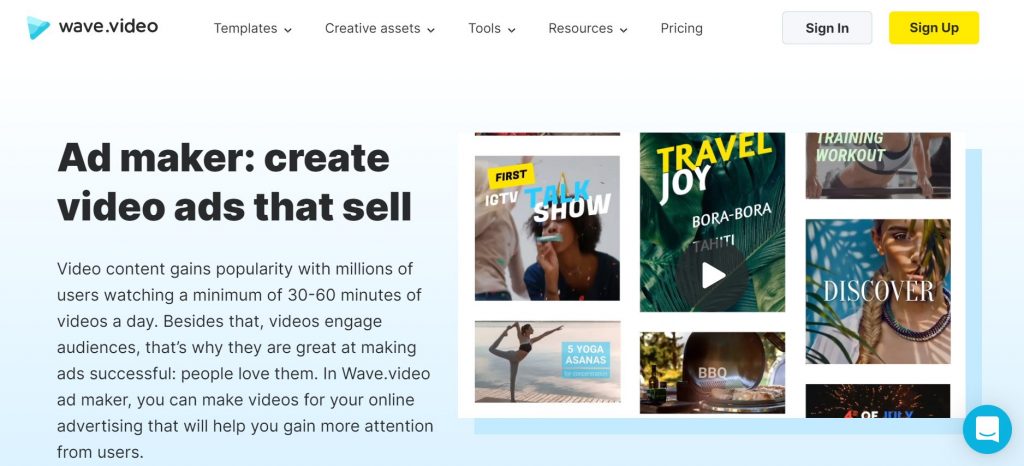The image size is (1024, 466).
Task: Open the Tools menu
Action: (x=492, y=28)
